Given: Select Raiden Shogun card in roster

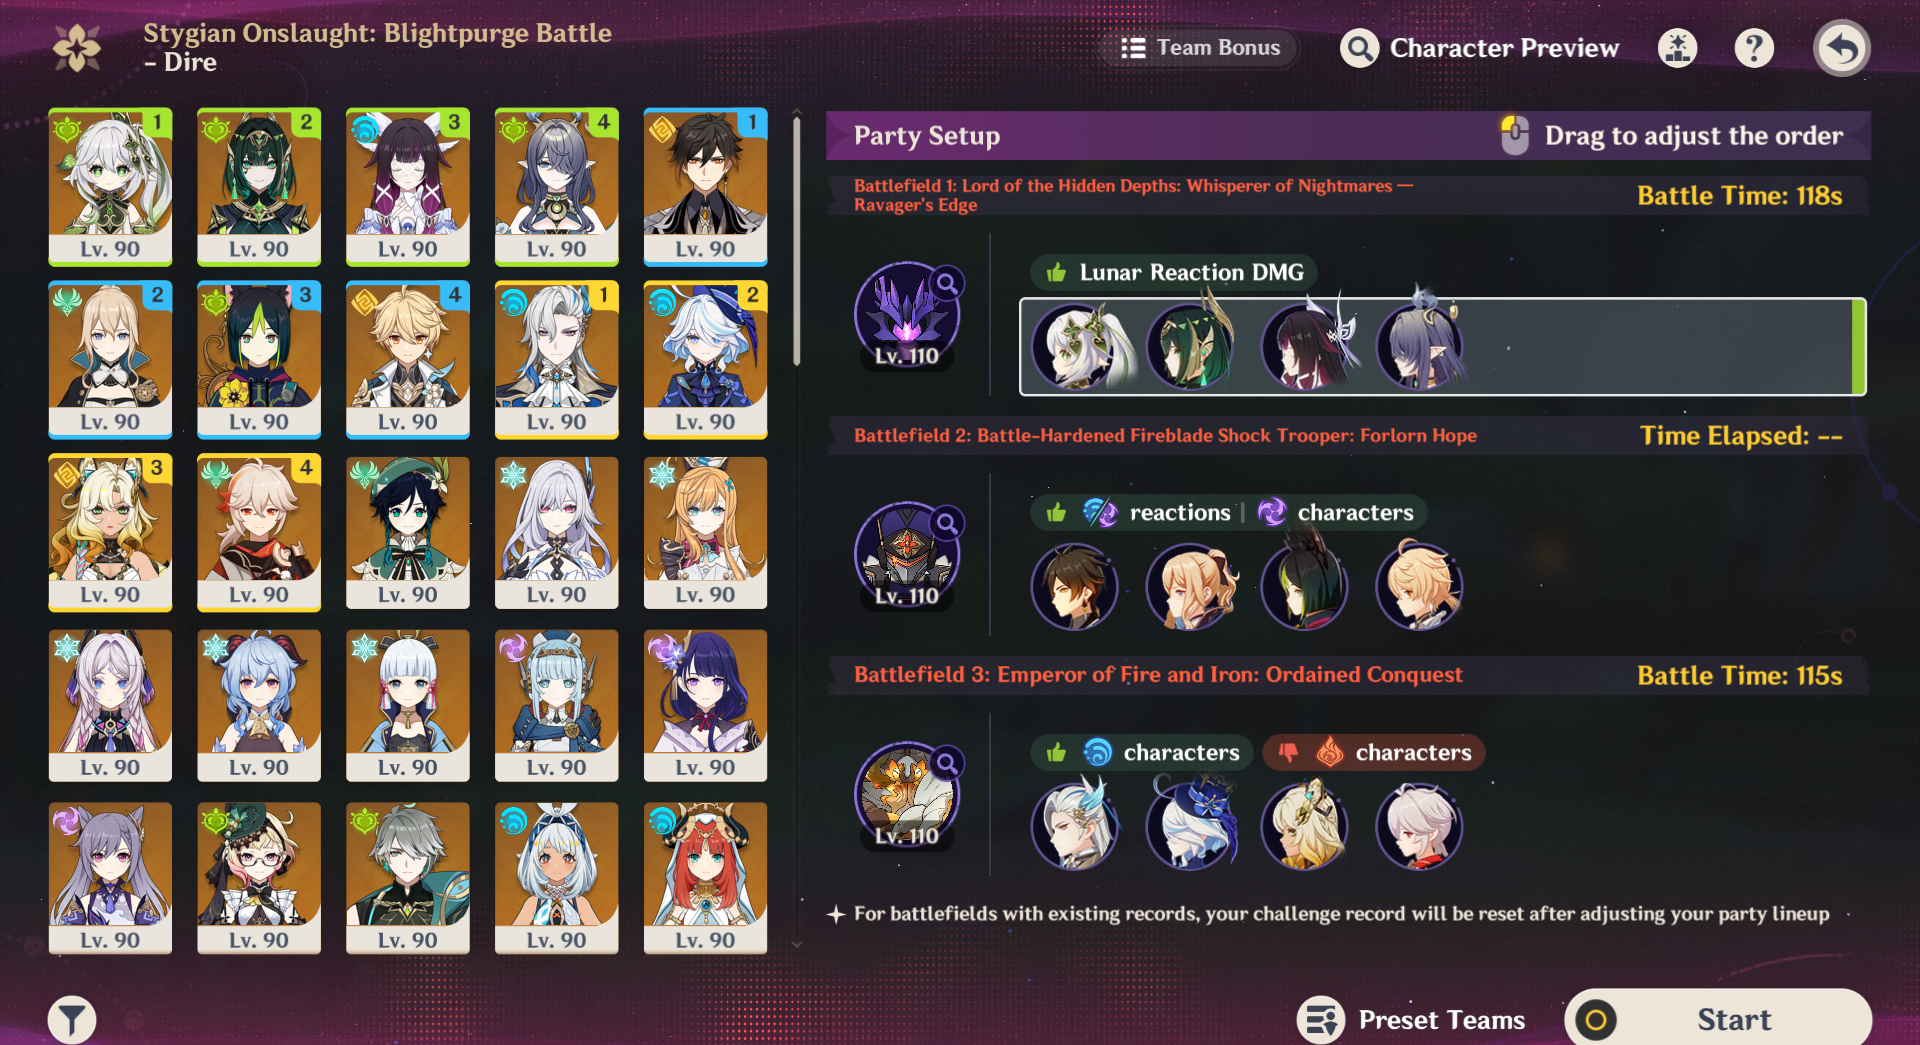Looking at the screenshot, I should click(x=705, y=706).
